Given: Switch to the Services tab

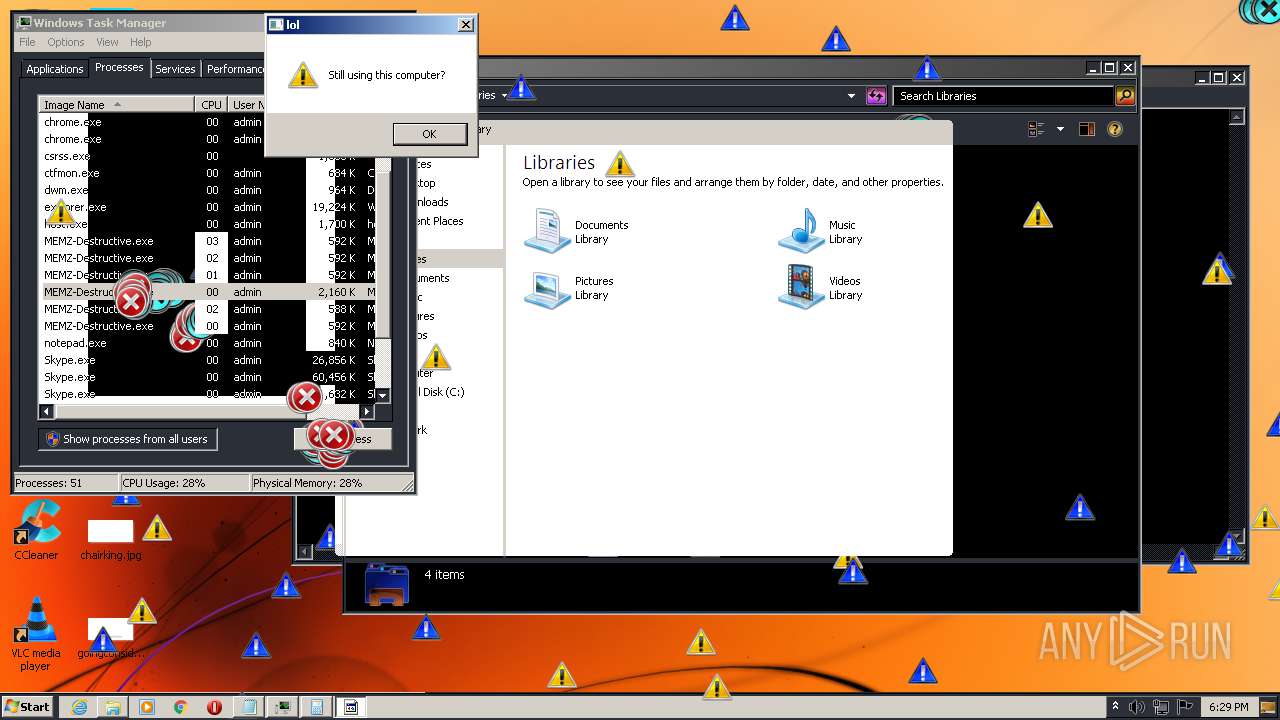Looking at the screenshot, I should [x=175, y=69].
